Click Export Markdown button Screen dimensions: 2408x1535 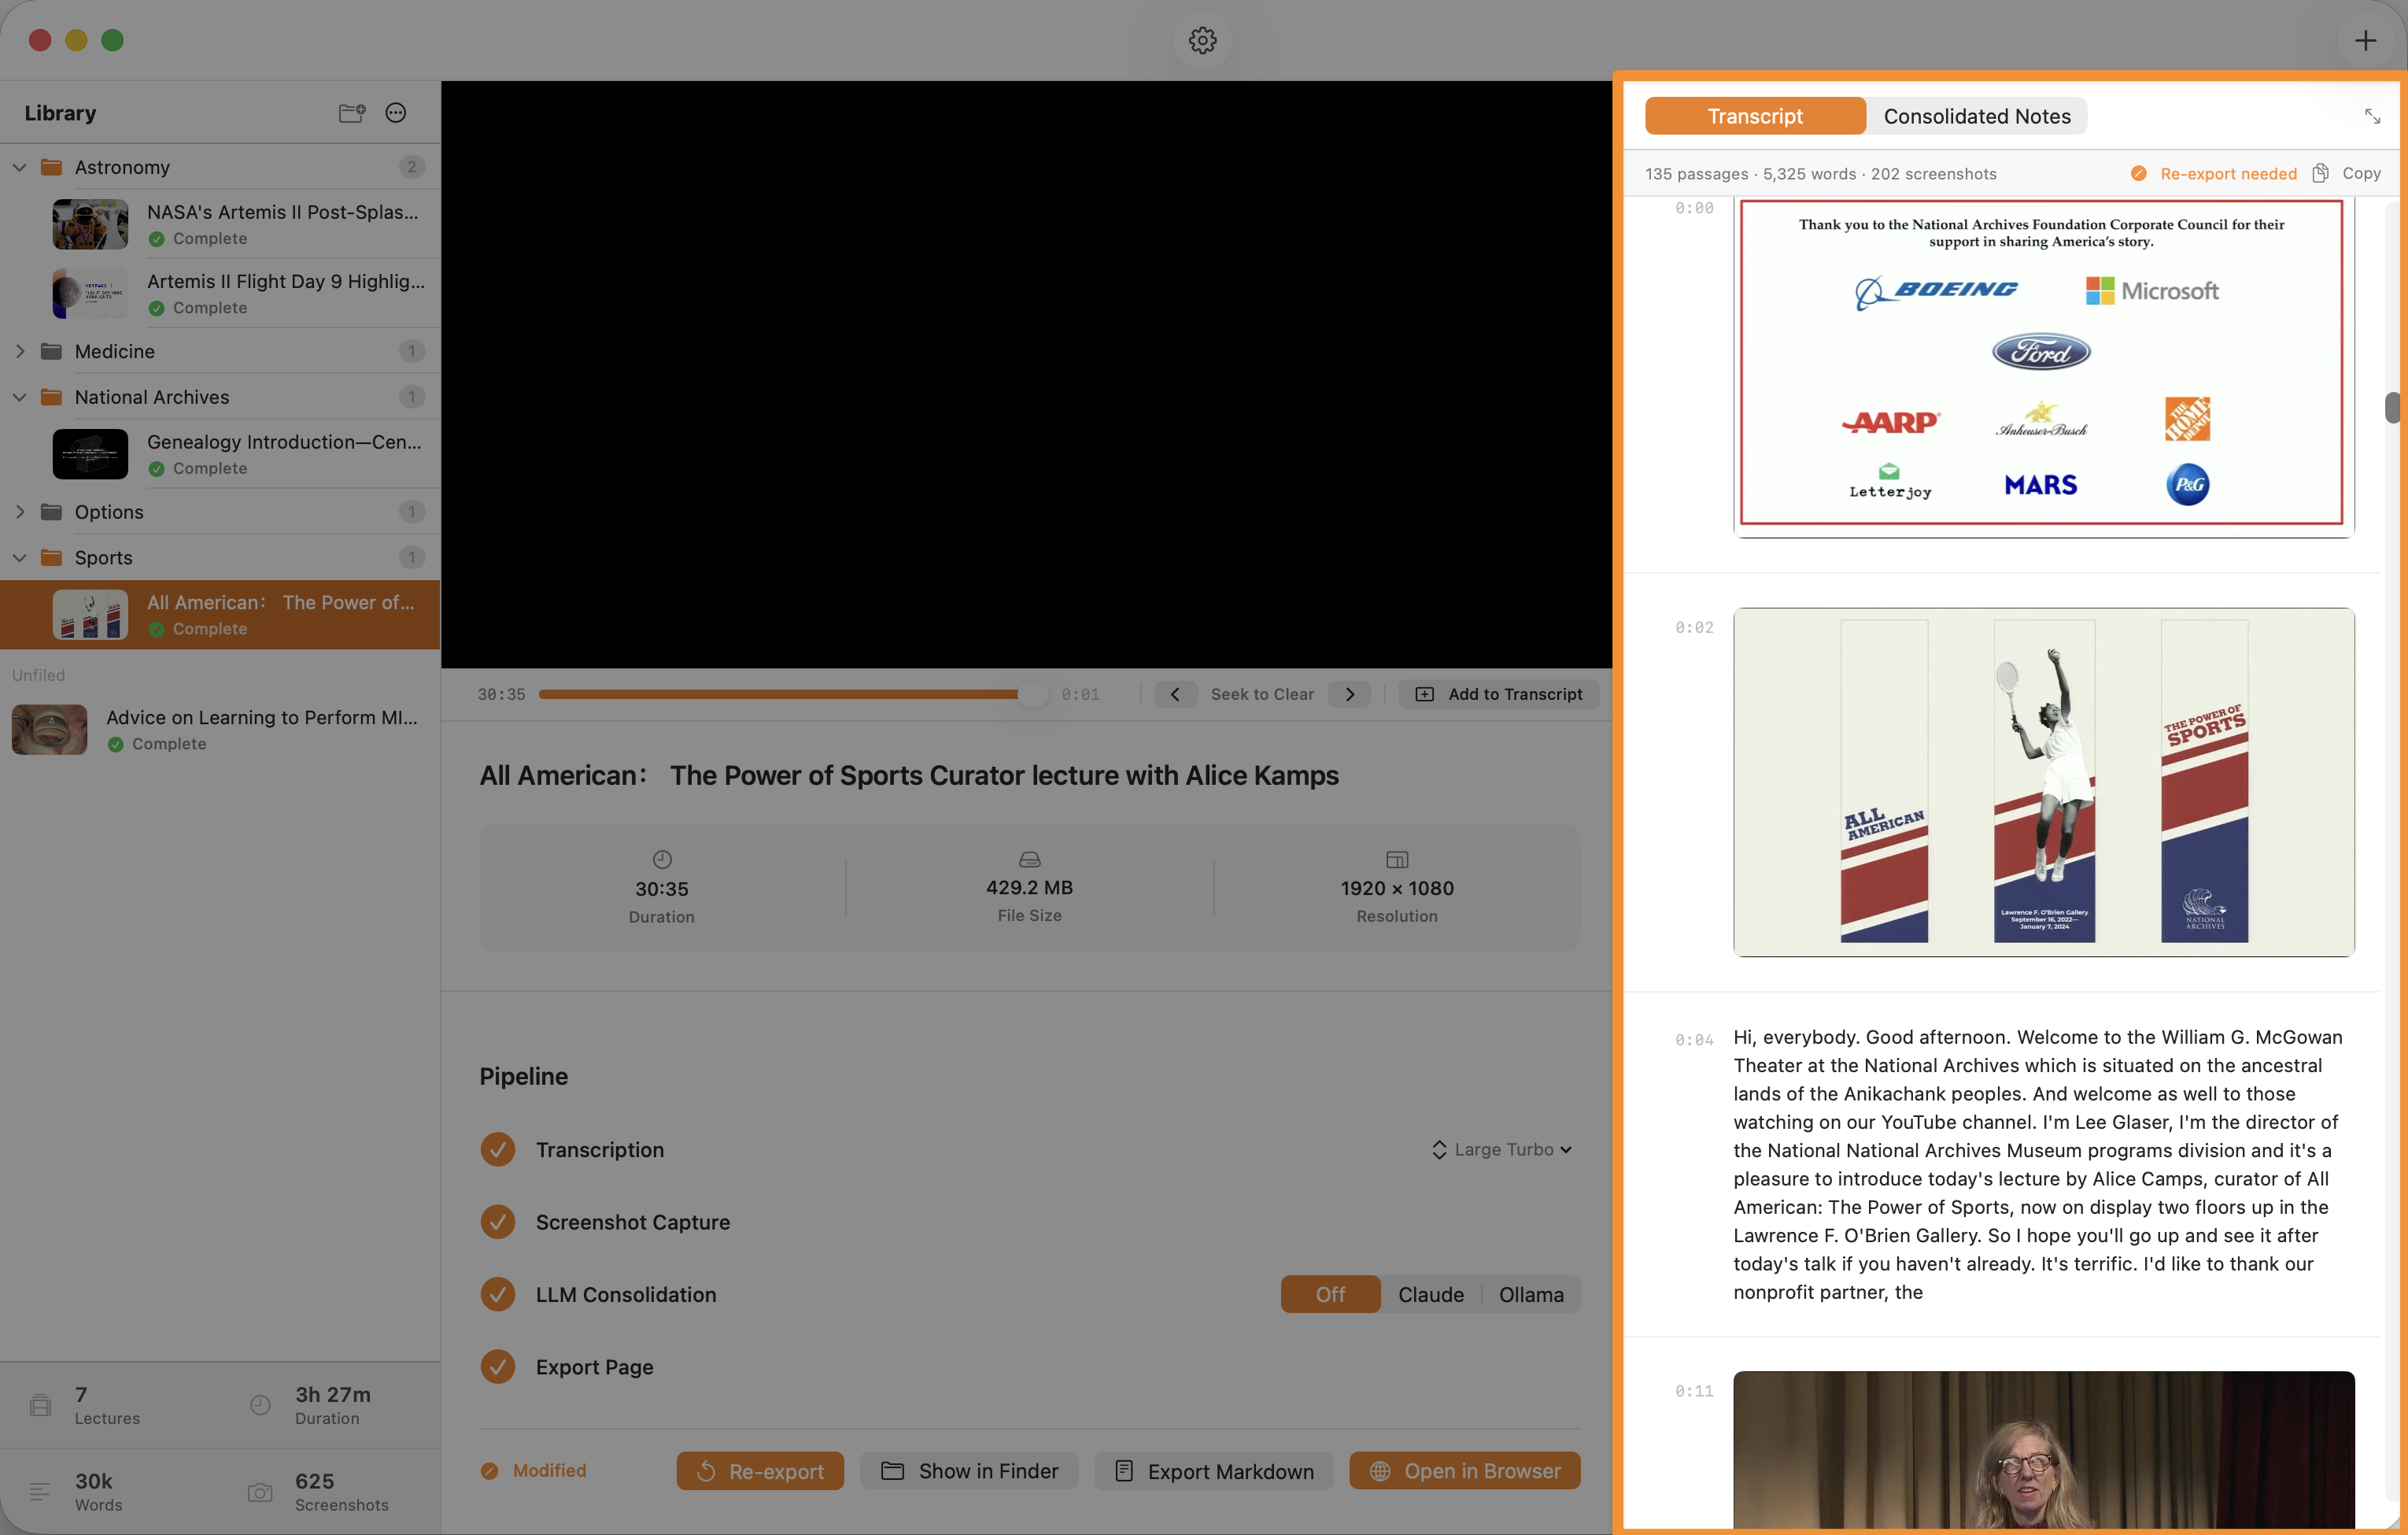[1214, 1471]
